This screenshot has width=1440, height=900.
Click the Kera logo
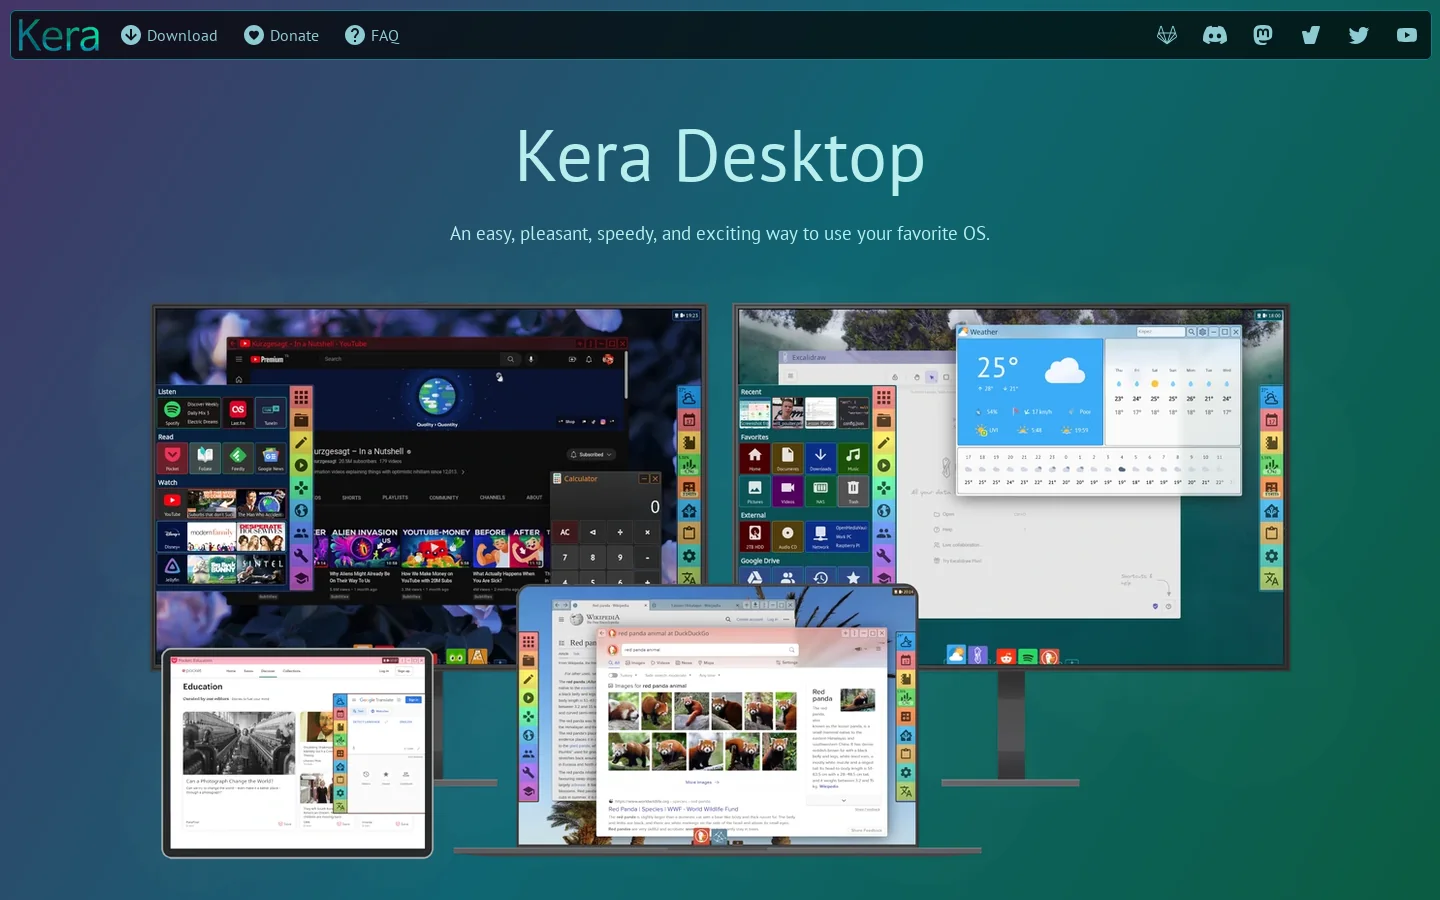tap(59, 36)
